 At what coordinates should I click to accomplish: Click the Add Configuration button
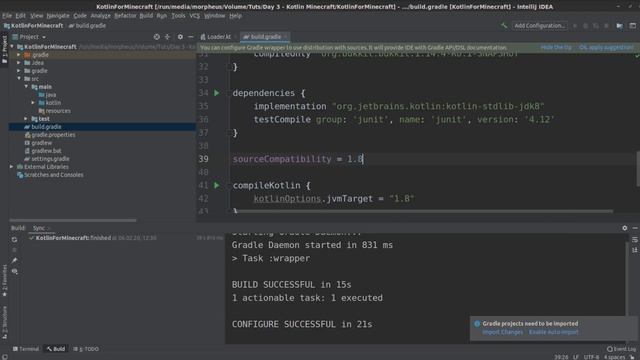point(540,25)
